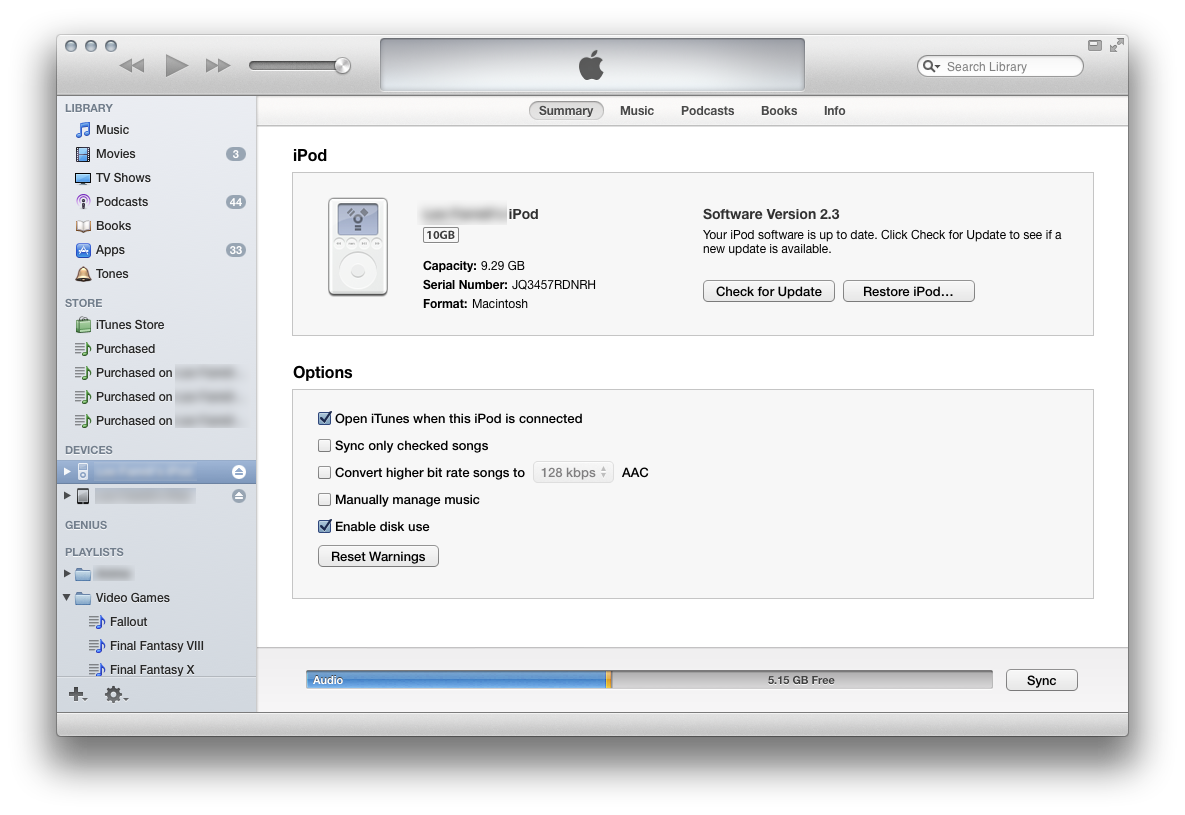
Task: Click the Movies count badge 3
Action: 236,154
